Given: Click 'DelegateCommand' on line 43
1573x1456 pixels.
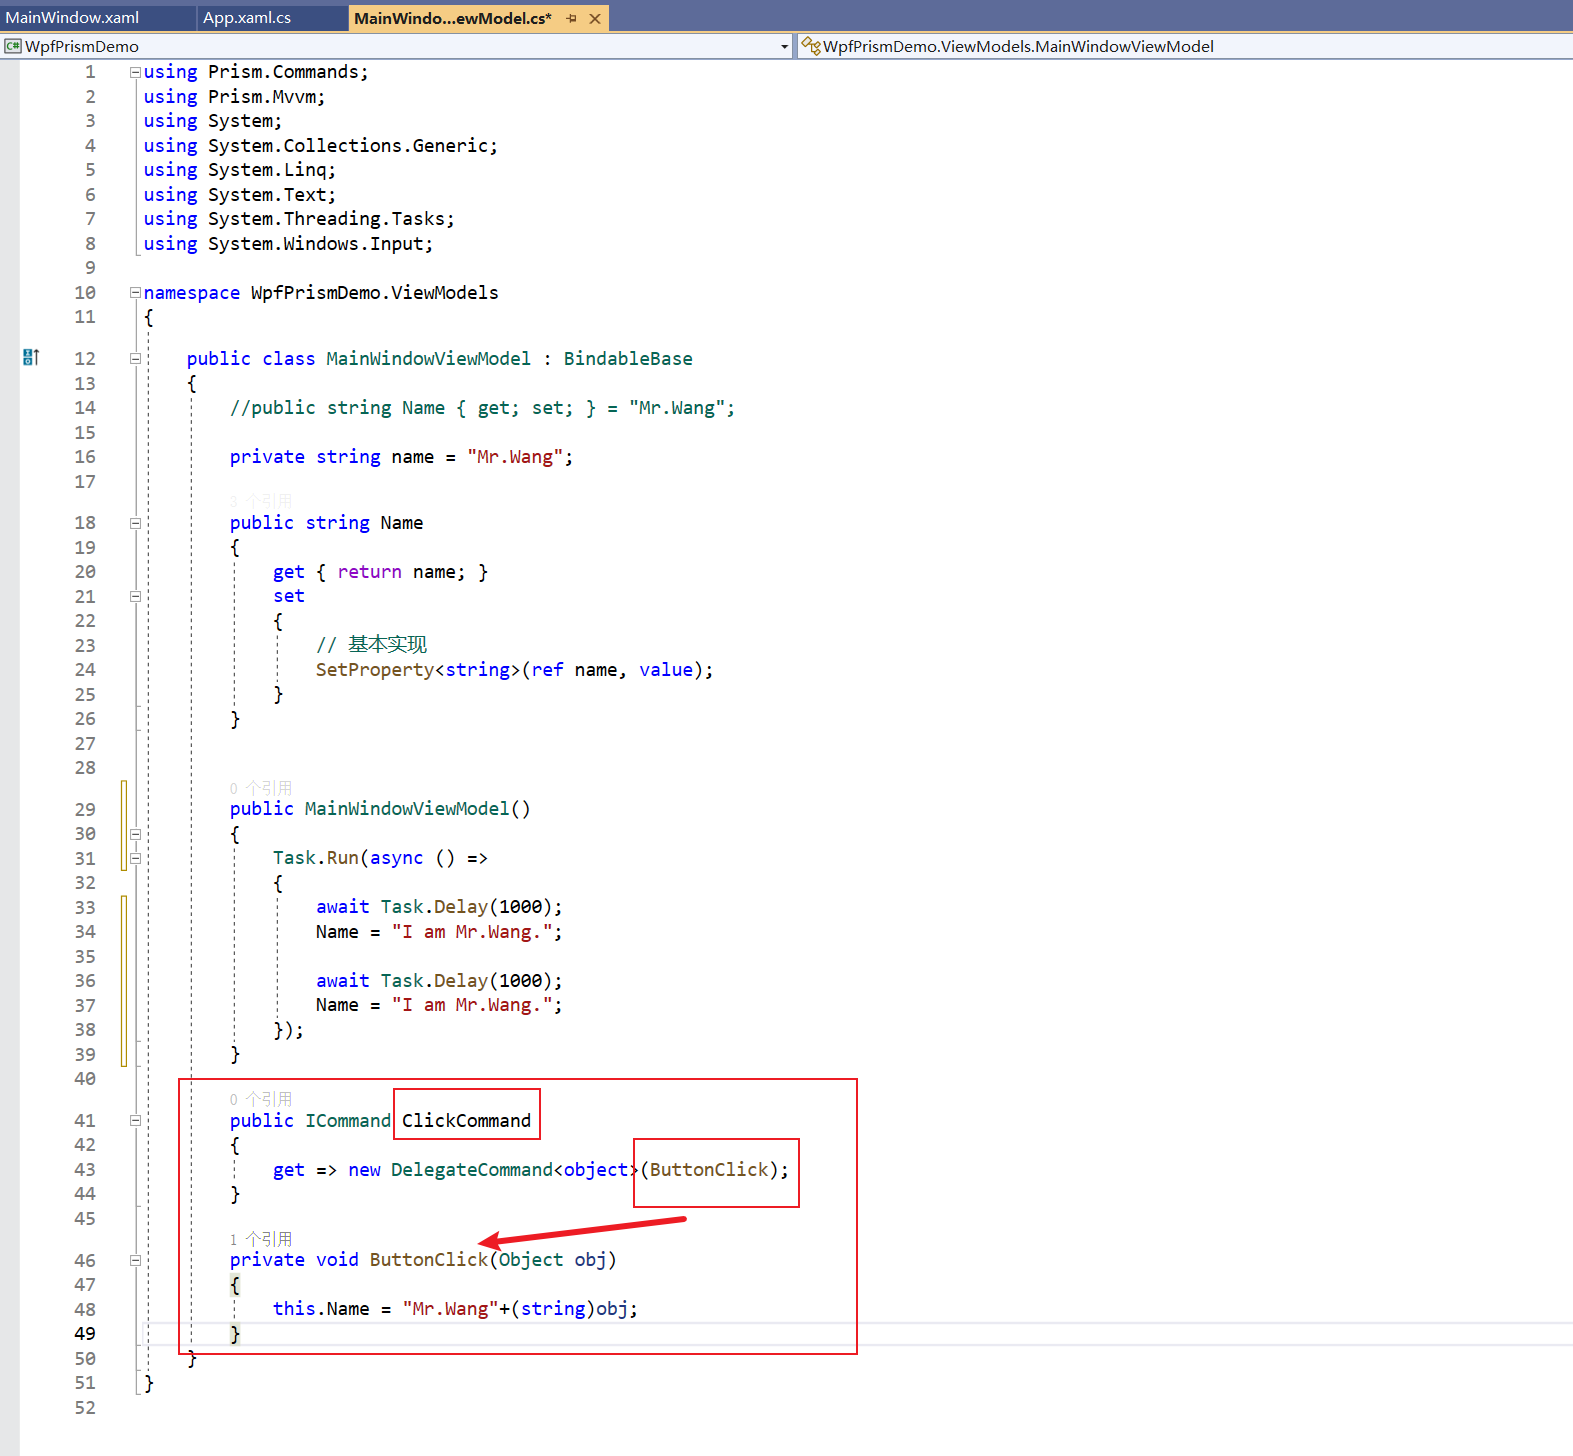Looking at the screenshot, I should (471, 1170).
